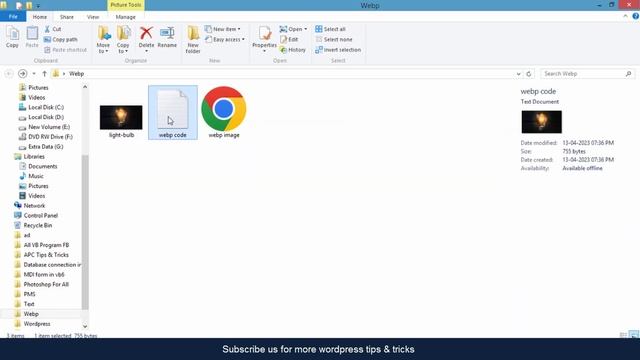
Task: Open the New item dropdown
Action: click(223, 29)
